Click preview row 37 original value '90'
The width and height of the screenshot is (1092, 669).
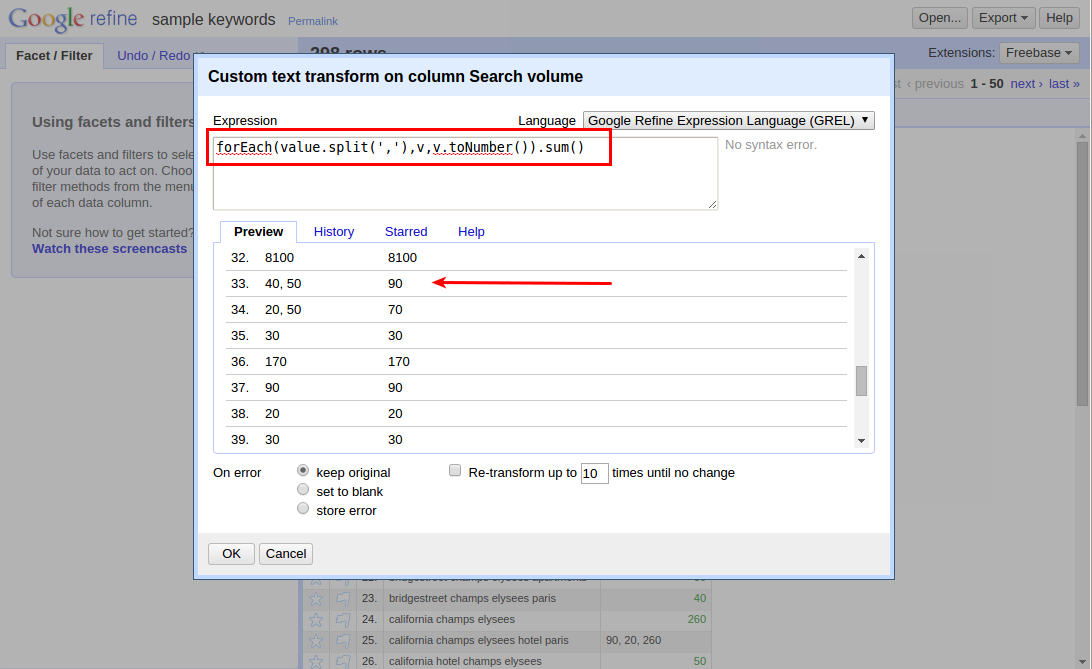[x=272, y=387]
